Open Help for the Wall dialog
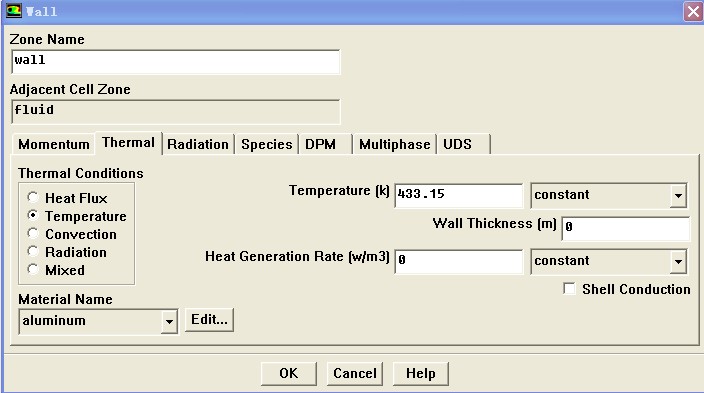This screenshot has width=704, height=393. point(421,374)
